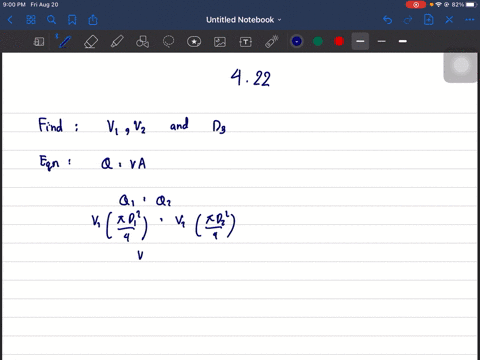The width and height of the screenshot is (480, 360).
Task: Select the Text box tool
Action: (x=246, y=42)
